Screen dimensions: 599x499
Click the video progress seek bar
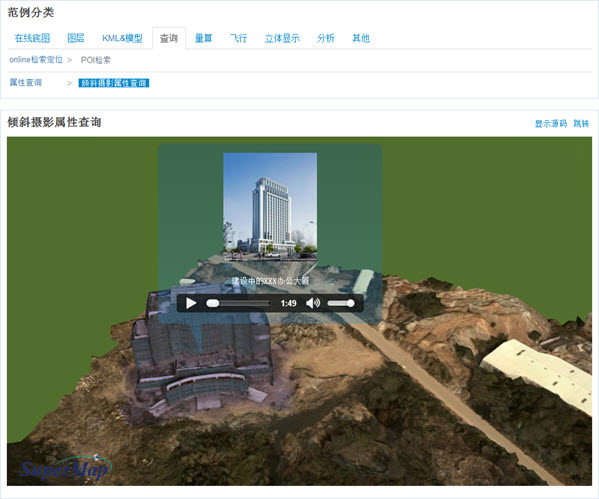click(239, 303)
